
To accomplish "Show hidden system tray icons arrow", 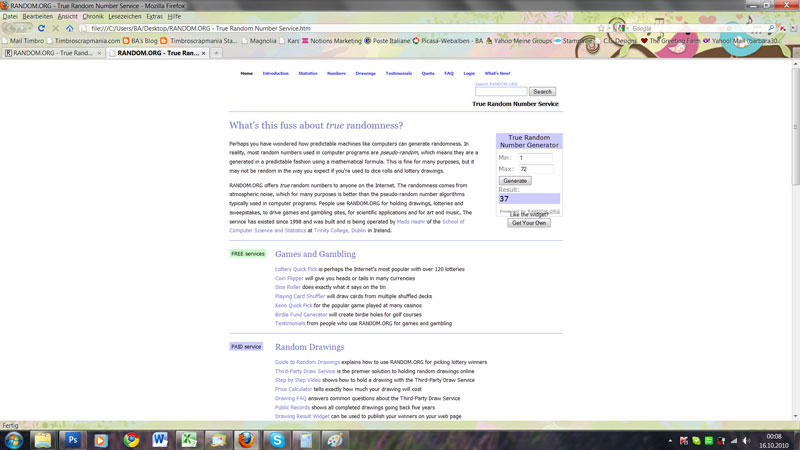I will pos(670,441).
